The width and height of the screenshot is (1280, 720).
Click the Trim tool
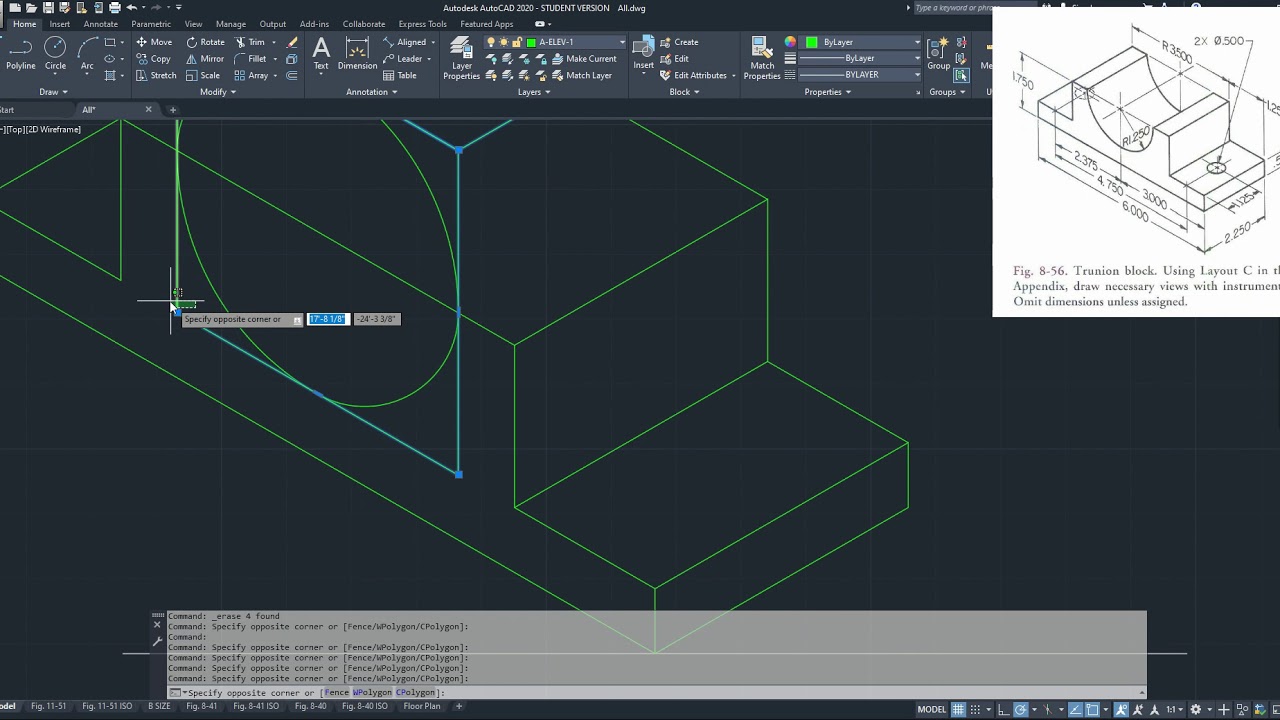250,42
